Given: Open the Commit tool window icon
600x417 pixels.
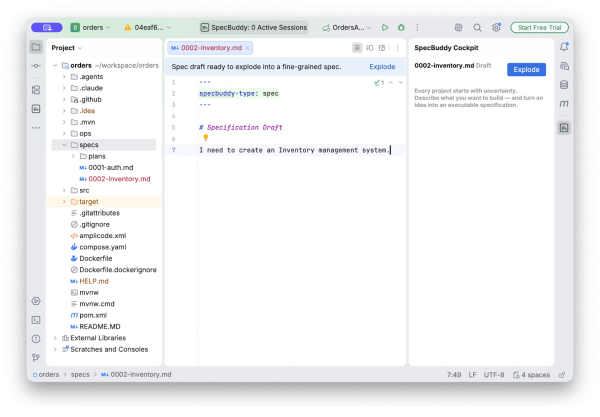Looking at the screenshot, I should tap(36, 66).
